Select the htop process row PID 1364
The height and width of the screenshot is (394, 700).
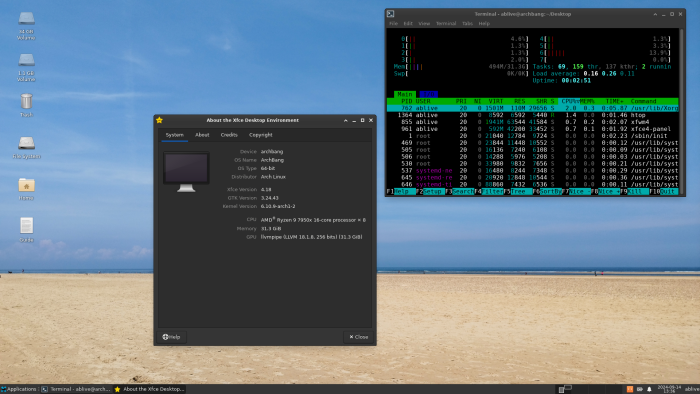coord(533,115)
